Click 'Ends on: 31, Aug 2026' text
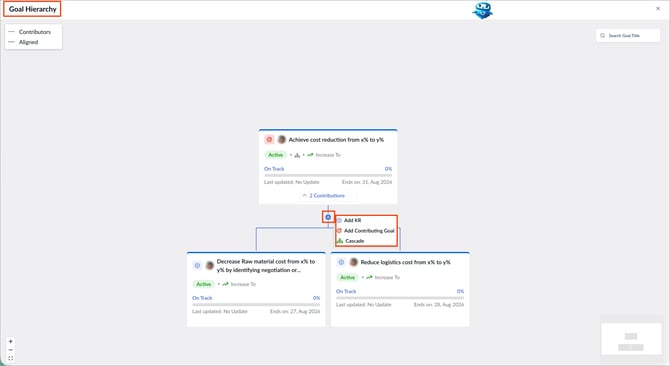This screenshot has height=366, width=670. point(367,182)
